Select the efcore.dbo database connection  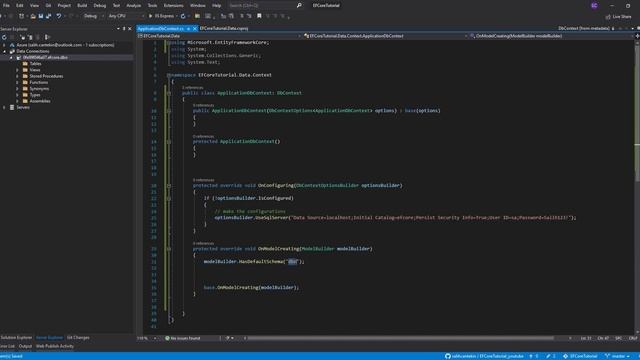(45, 58)
